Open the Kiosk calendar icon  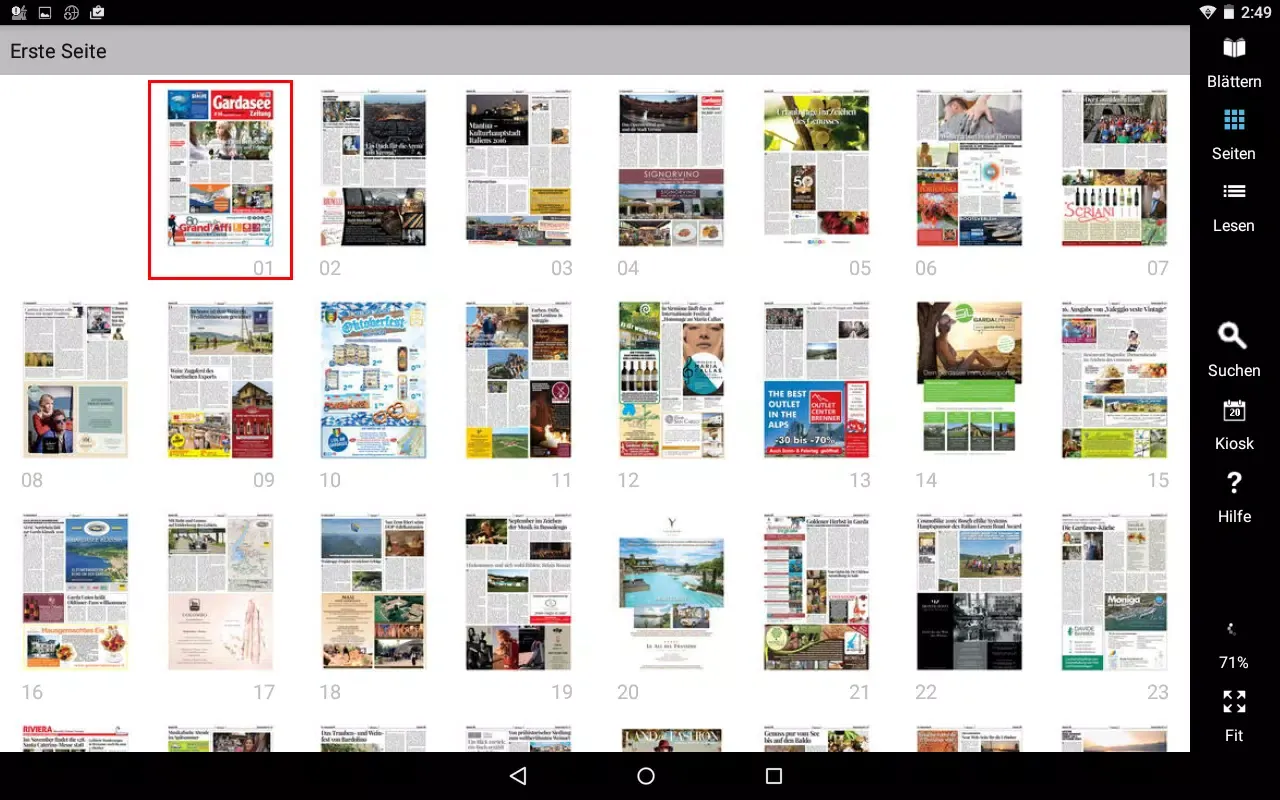(1234, 410)
